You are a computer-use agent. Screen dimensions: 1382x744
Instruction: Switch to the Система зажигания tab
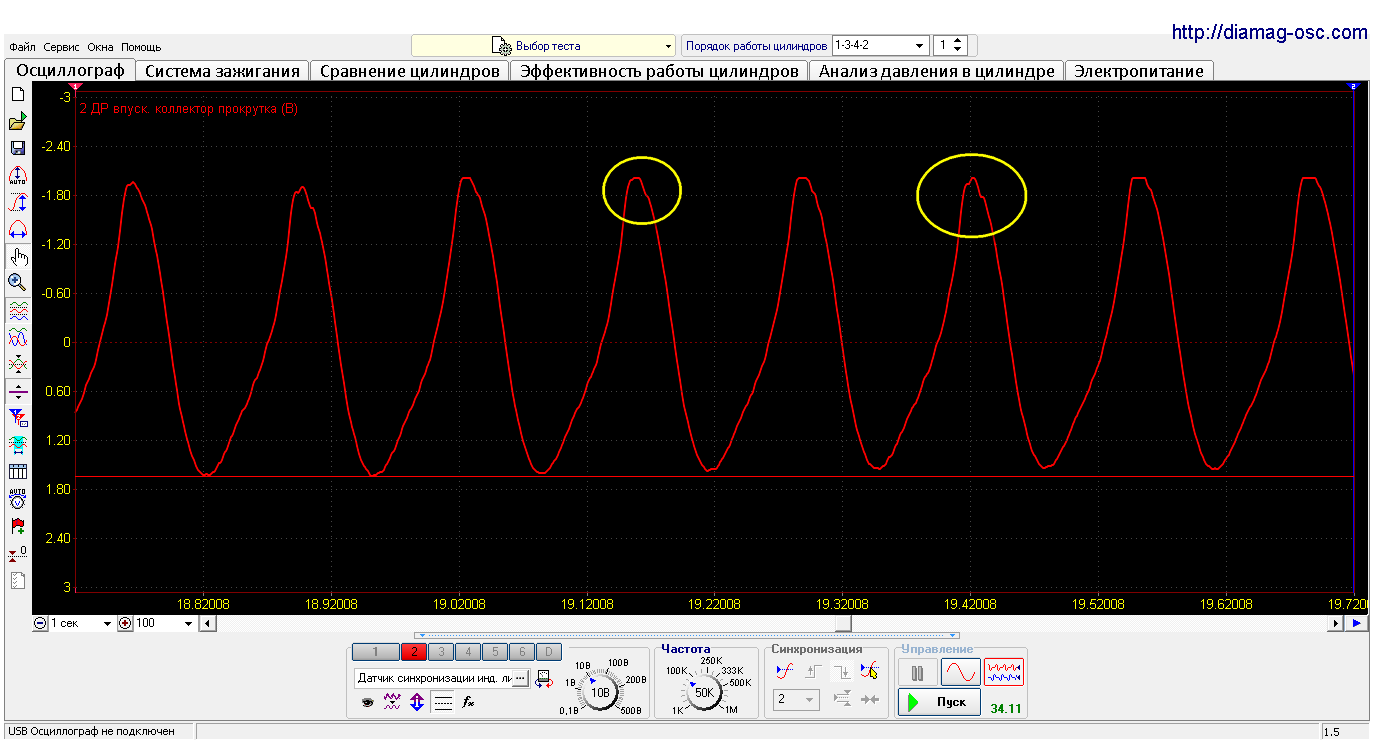point(222,71)
